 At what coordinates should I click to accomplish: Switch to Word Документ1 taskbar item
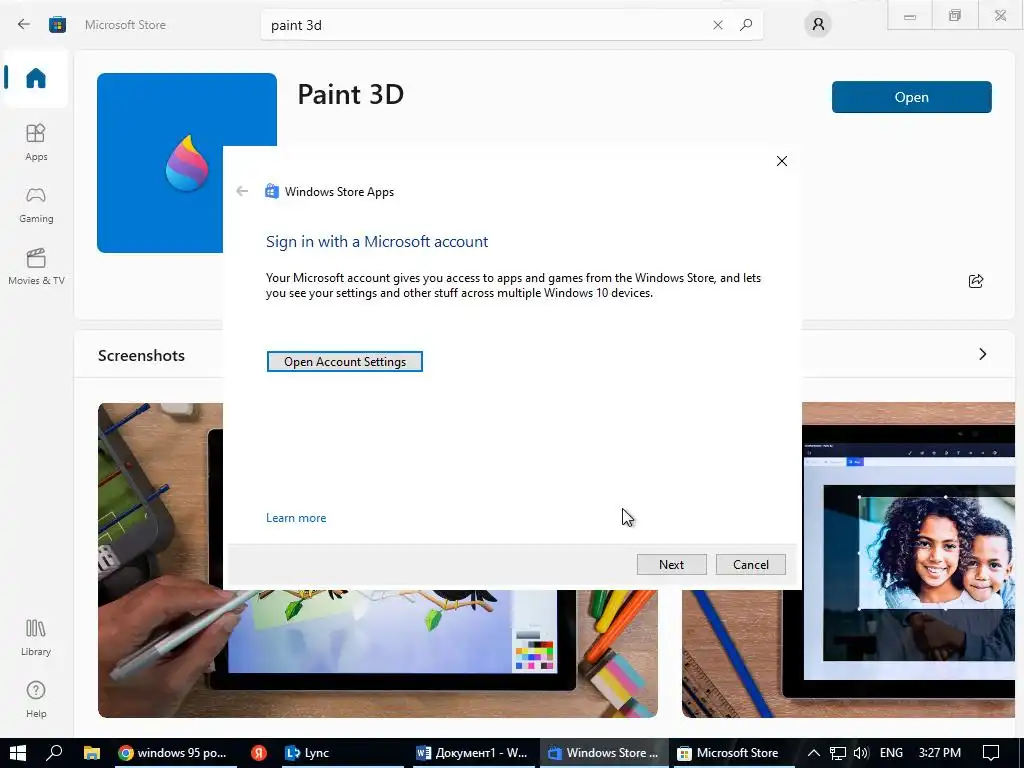[x=473, y=753]
